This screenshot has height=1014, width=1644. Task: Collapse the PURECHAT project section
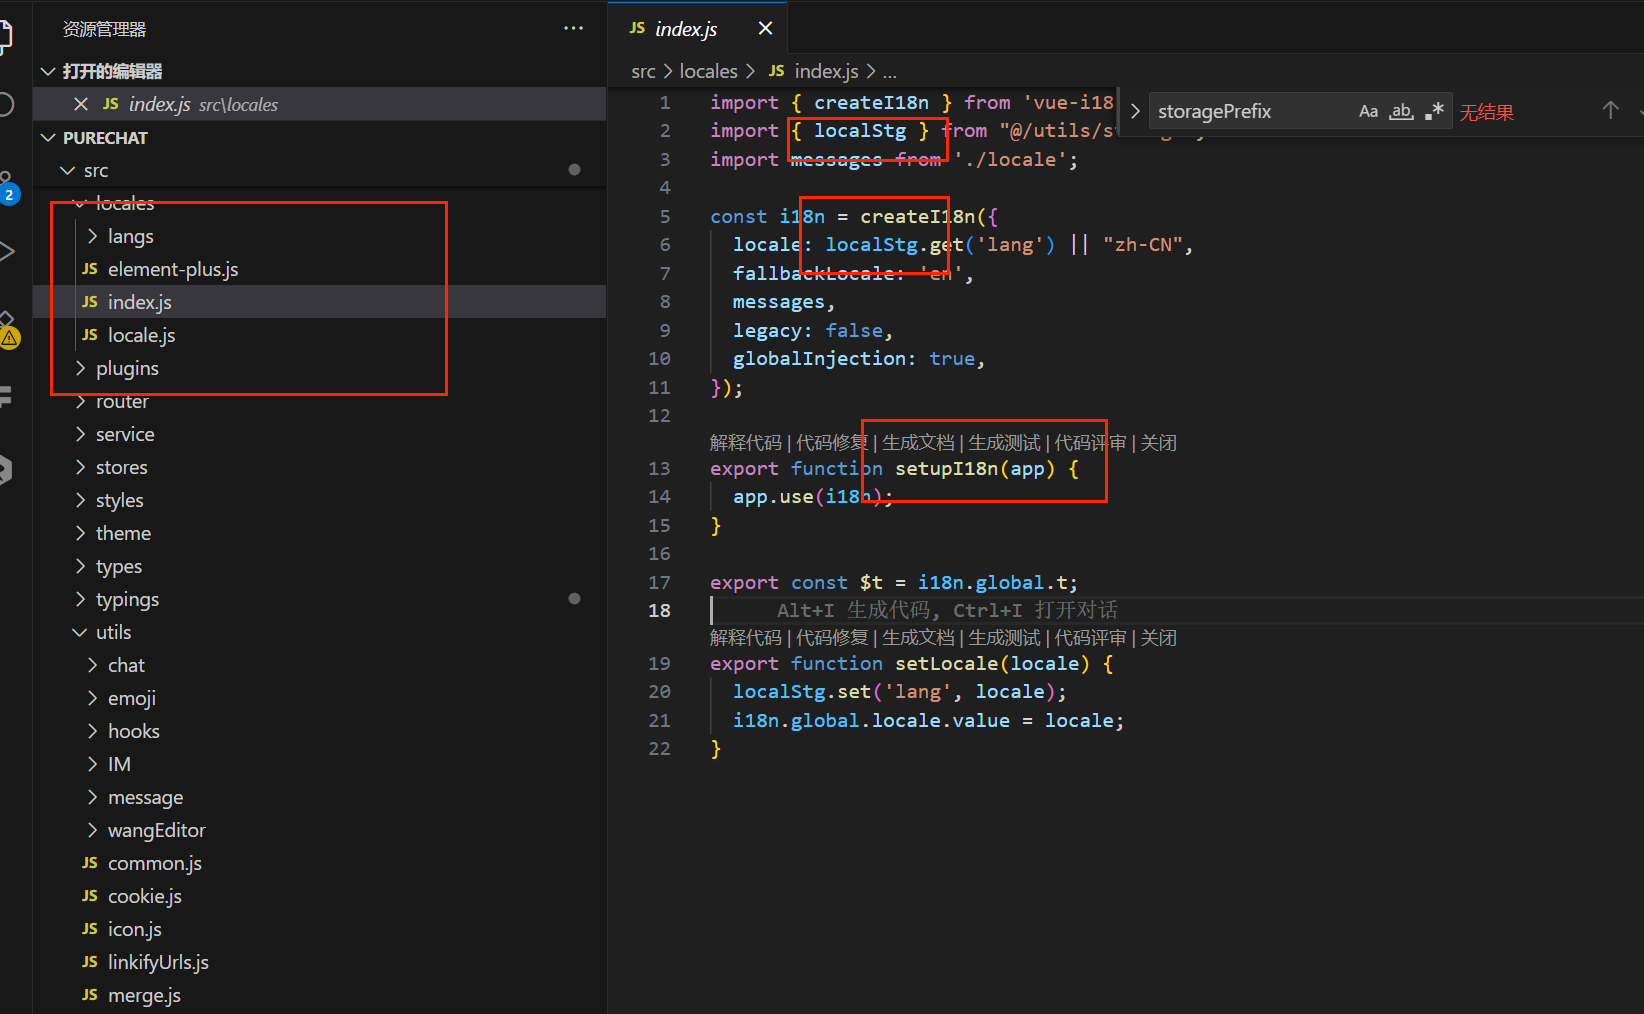[47, 137]
